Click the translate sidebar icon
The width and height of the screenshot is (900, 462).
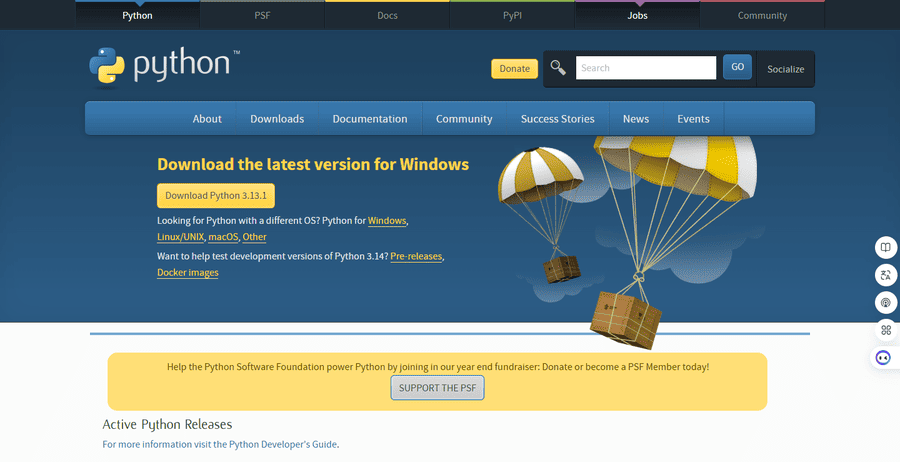[884, 275]
